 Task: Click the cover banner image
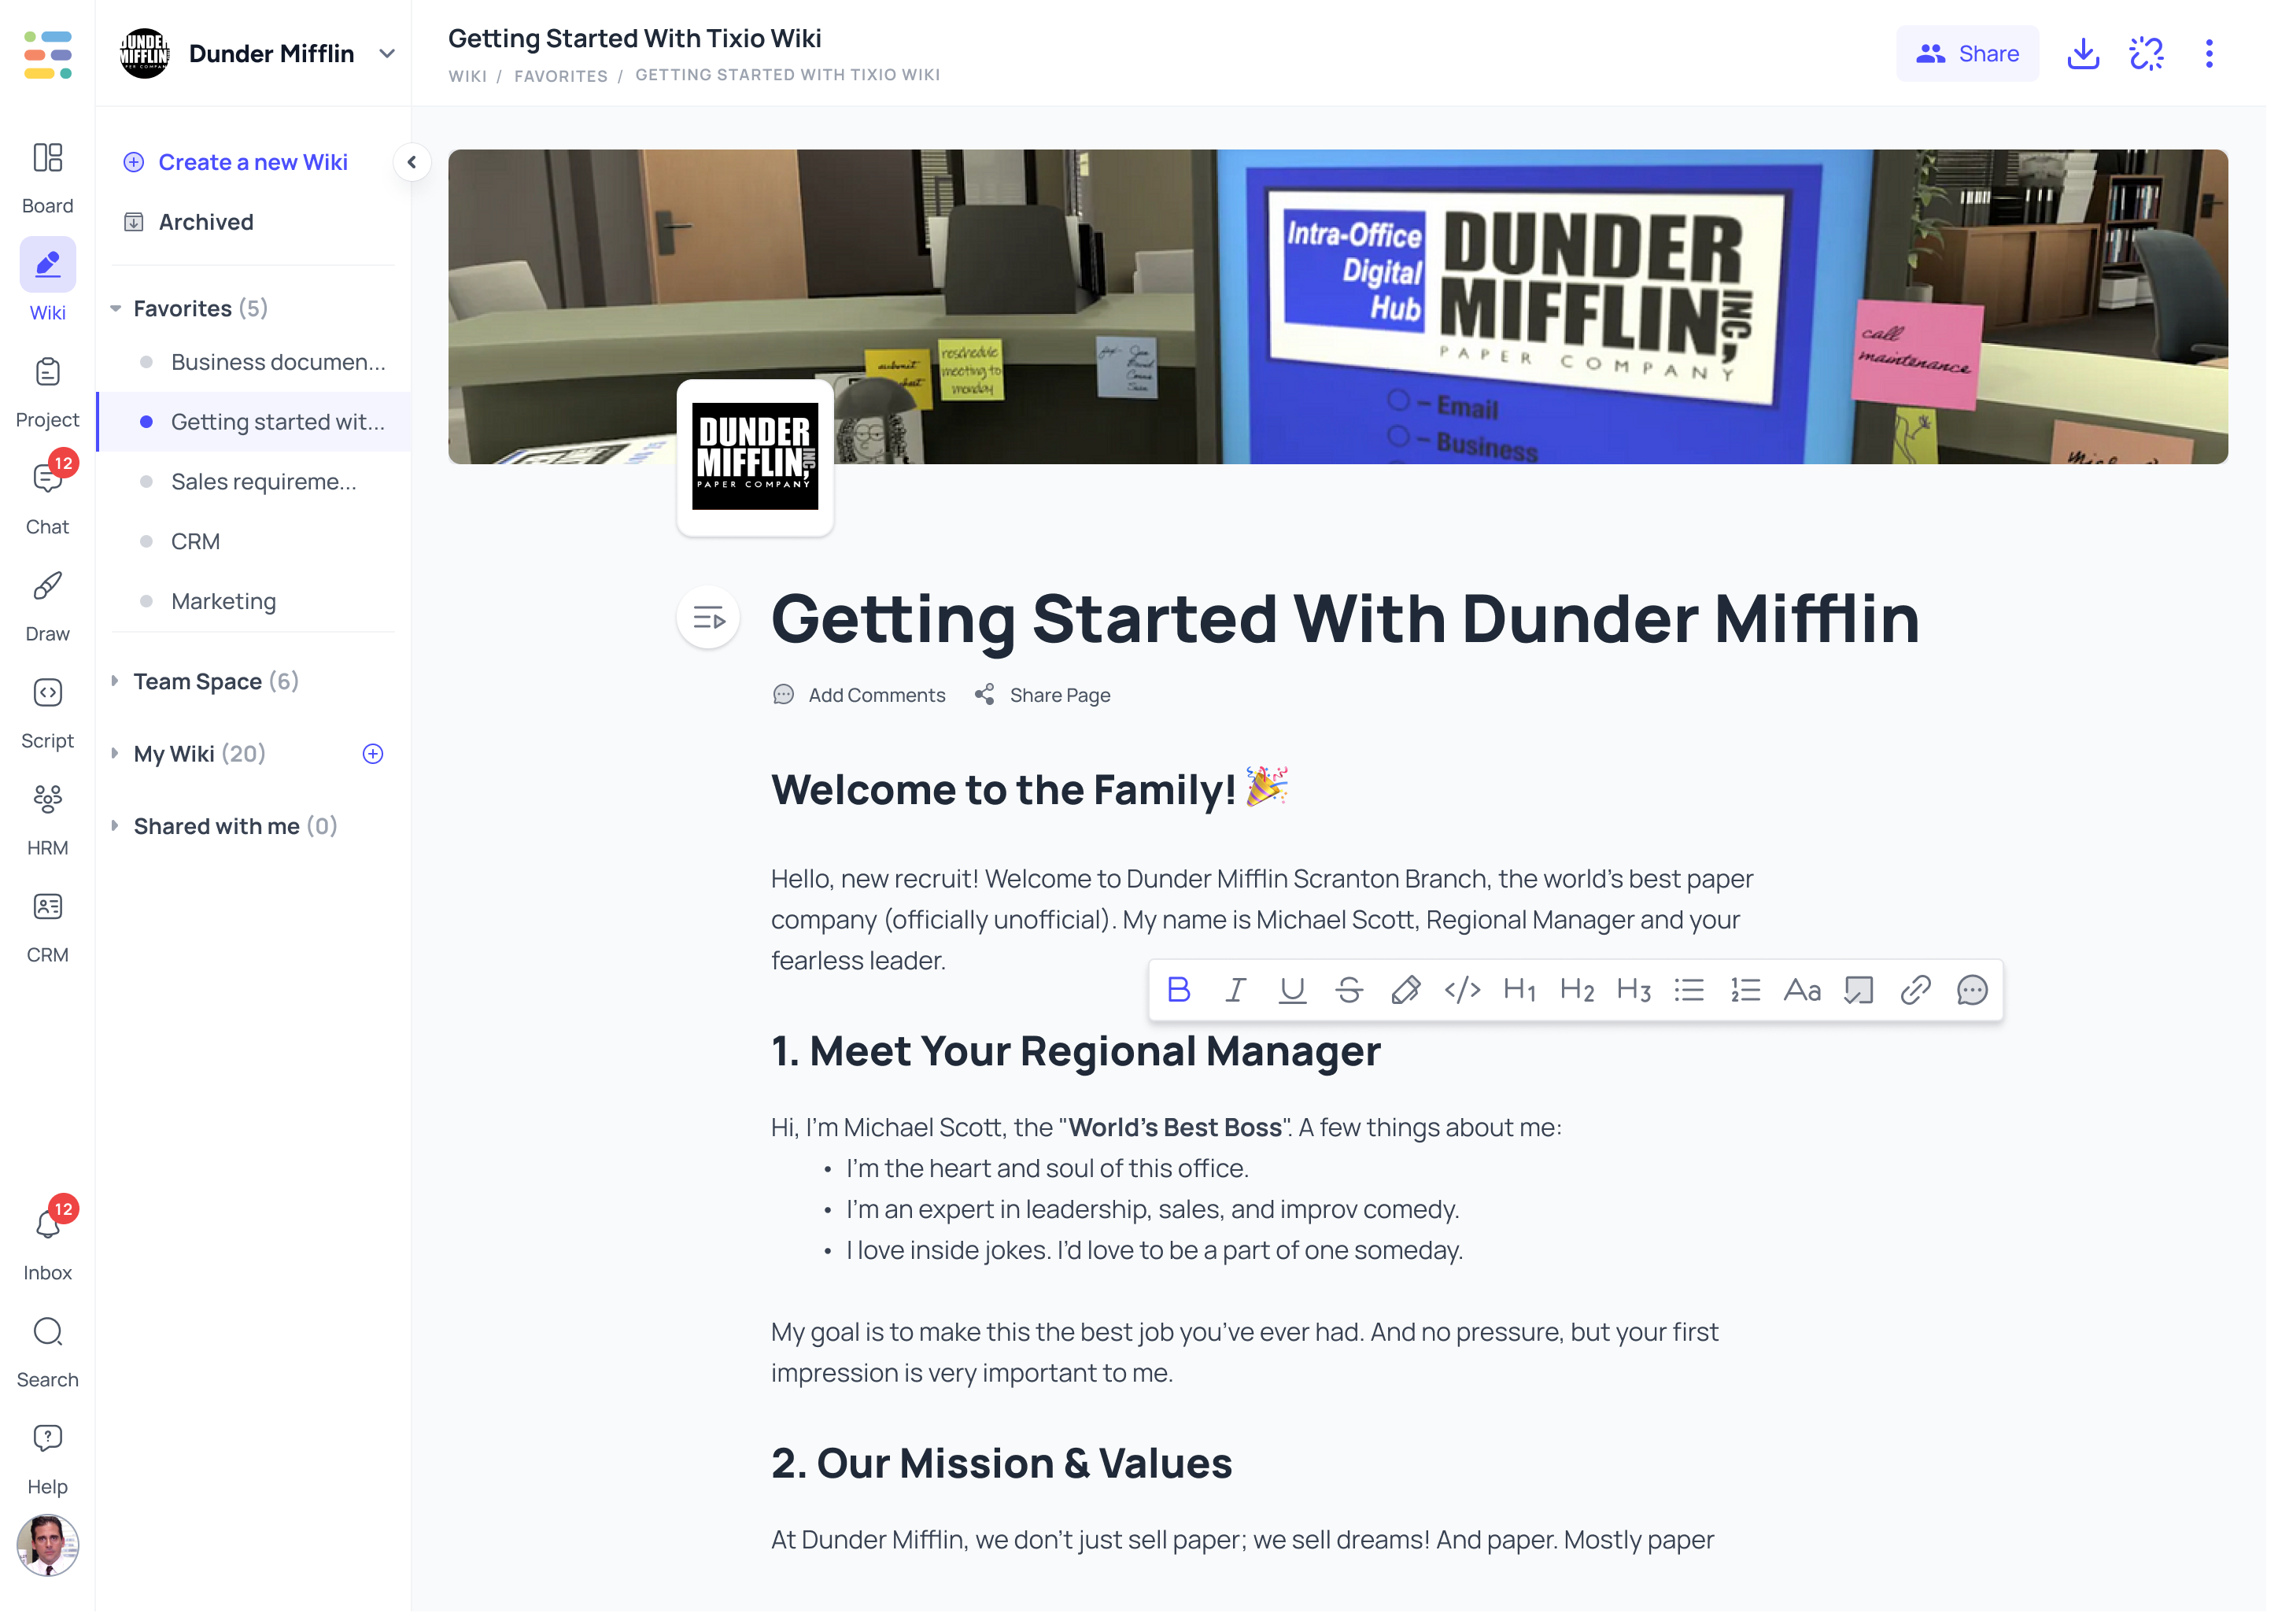point(1338,307)
